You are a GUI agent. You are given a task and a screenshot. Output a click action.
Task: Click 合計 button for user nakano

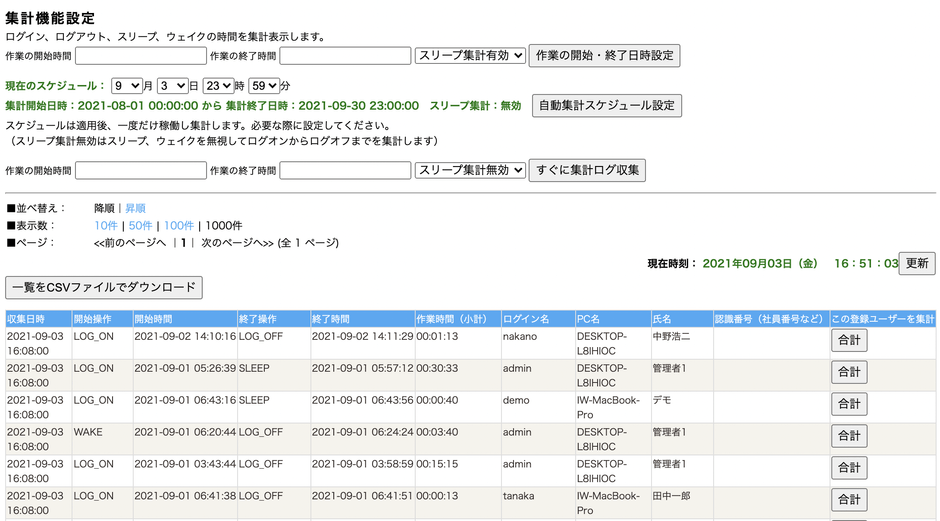pos(849,342)
